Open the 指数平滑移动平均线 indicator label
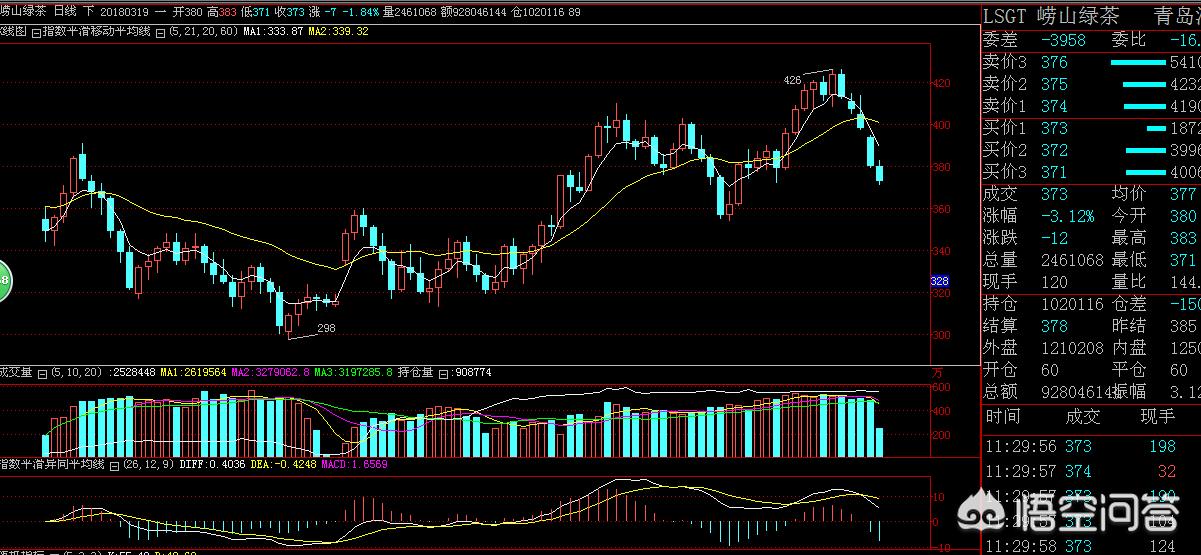The width and height of the screenshot is (1201, 555). pos(97,31)
